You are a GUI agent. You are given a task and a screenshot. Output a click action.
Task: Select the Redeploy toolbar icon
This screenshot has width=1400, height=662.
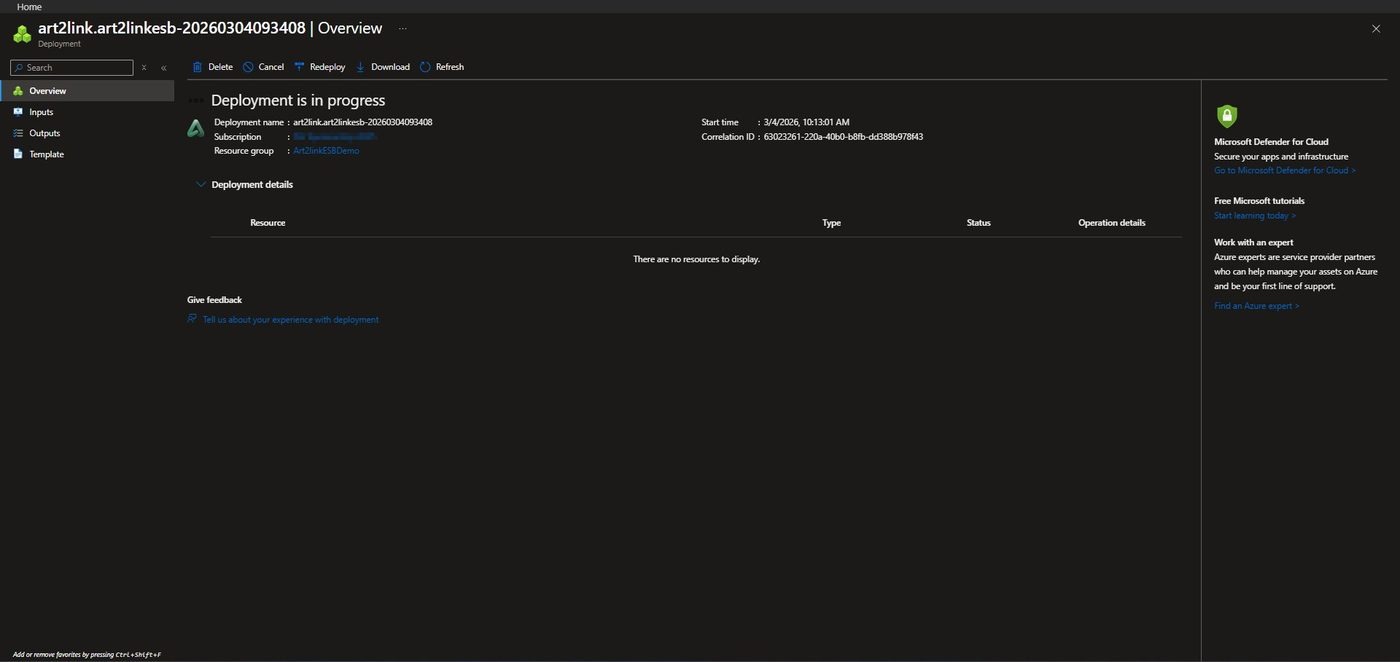click(x=299, y=67)
